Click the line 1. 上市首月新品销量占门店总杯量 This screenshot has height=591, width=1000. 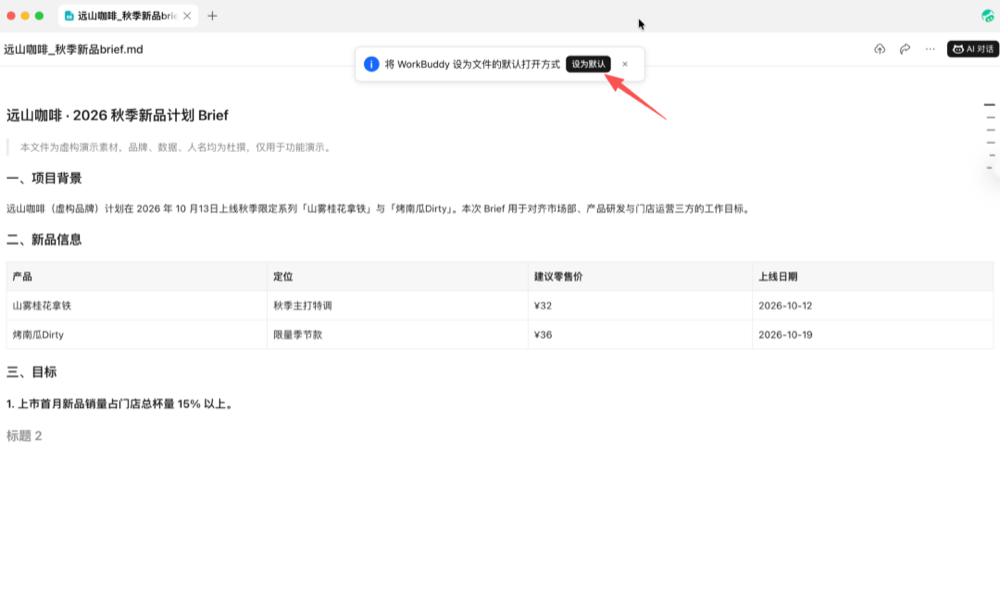[121, 404]
